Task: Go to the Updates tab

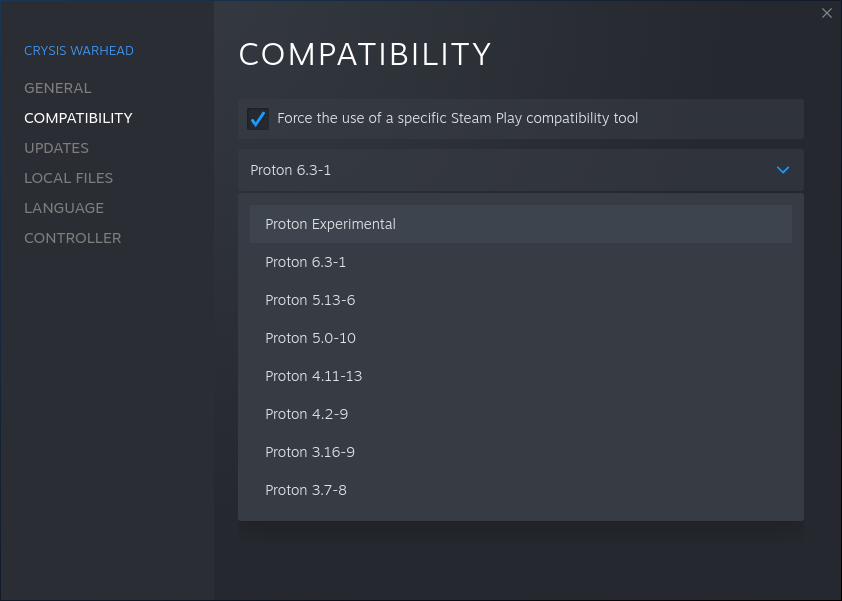Action: coord(56,148)
